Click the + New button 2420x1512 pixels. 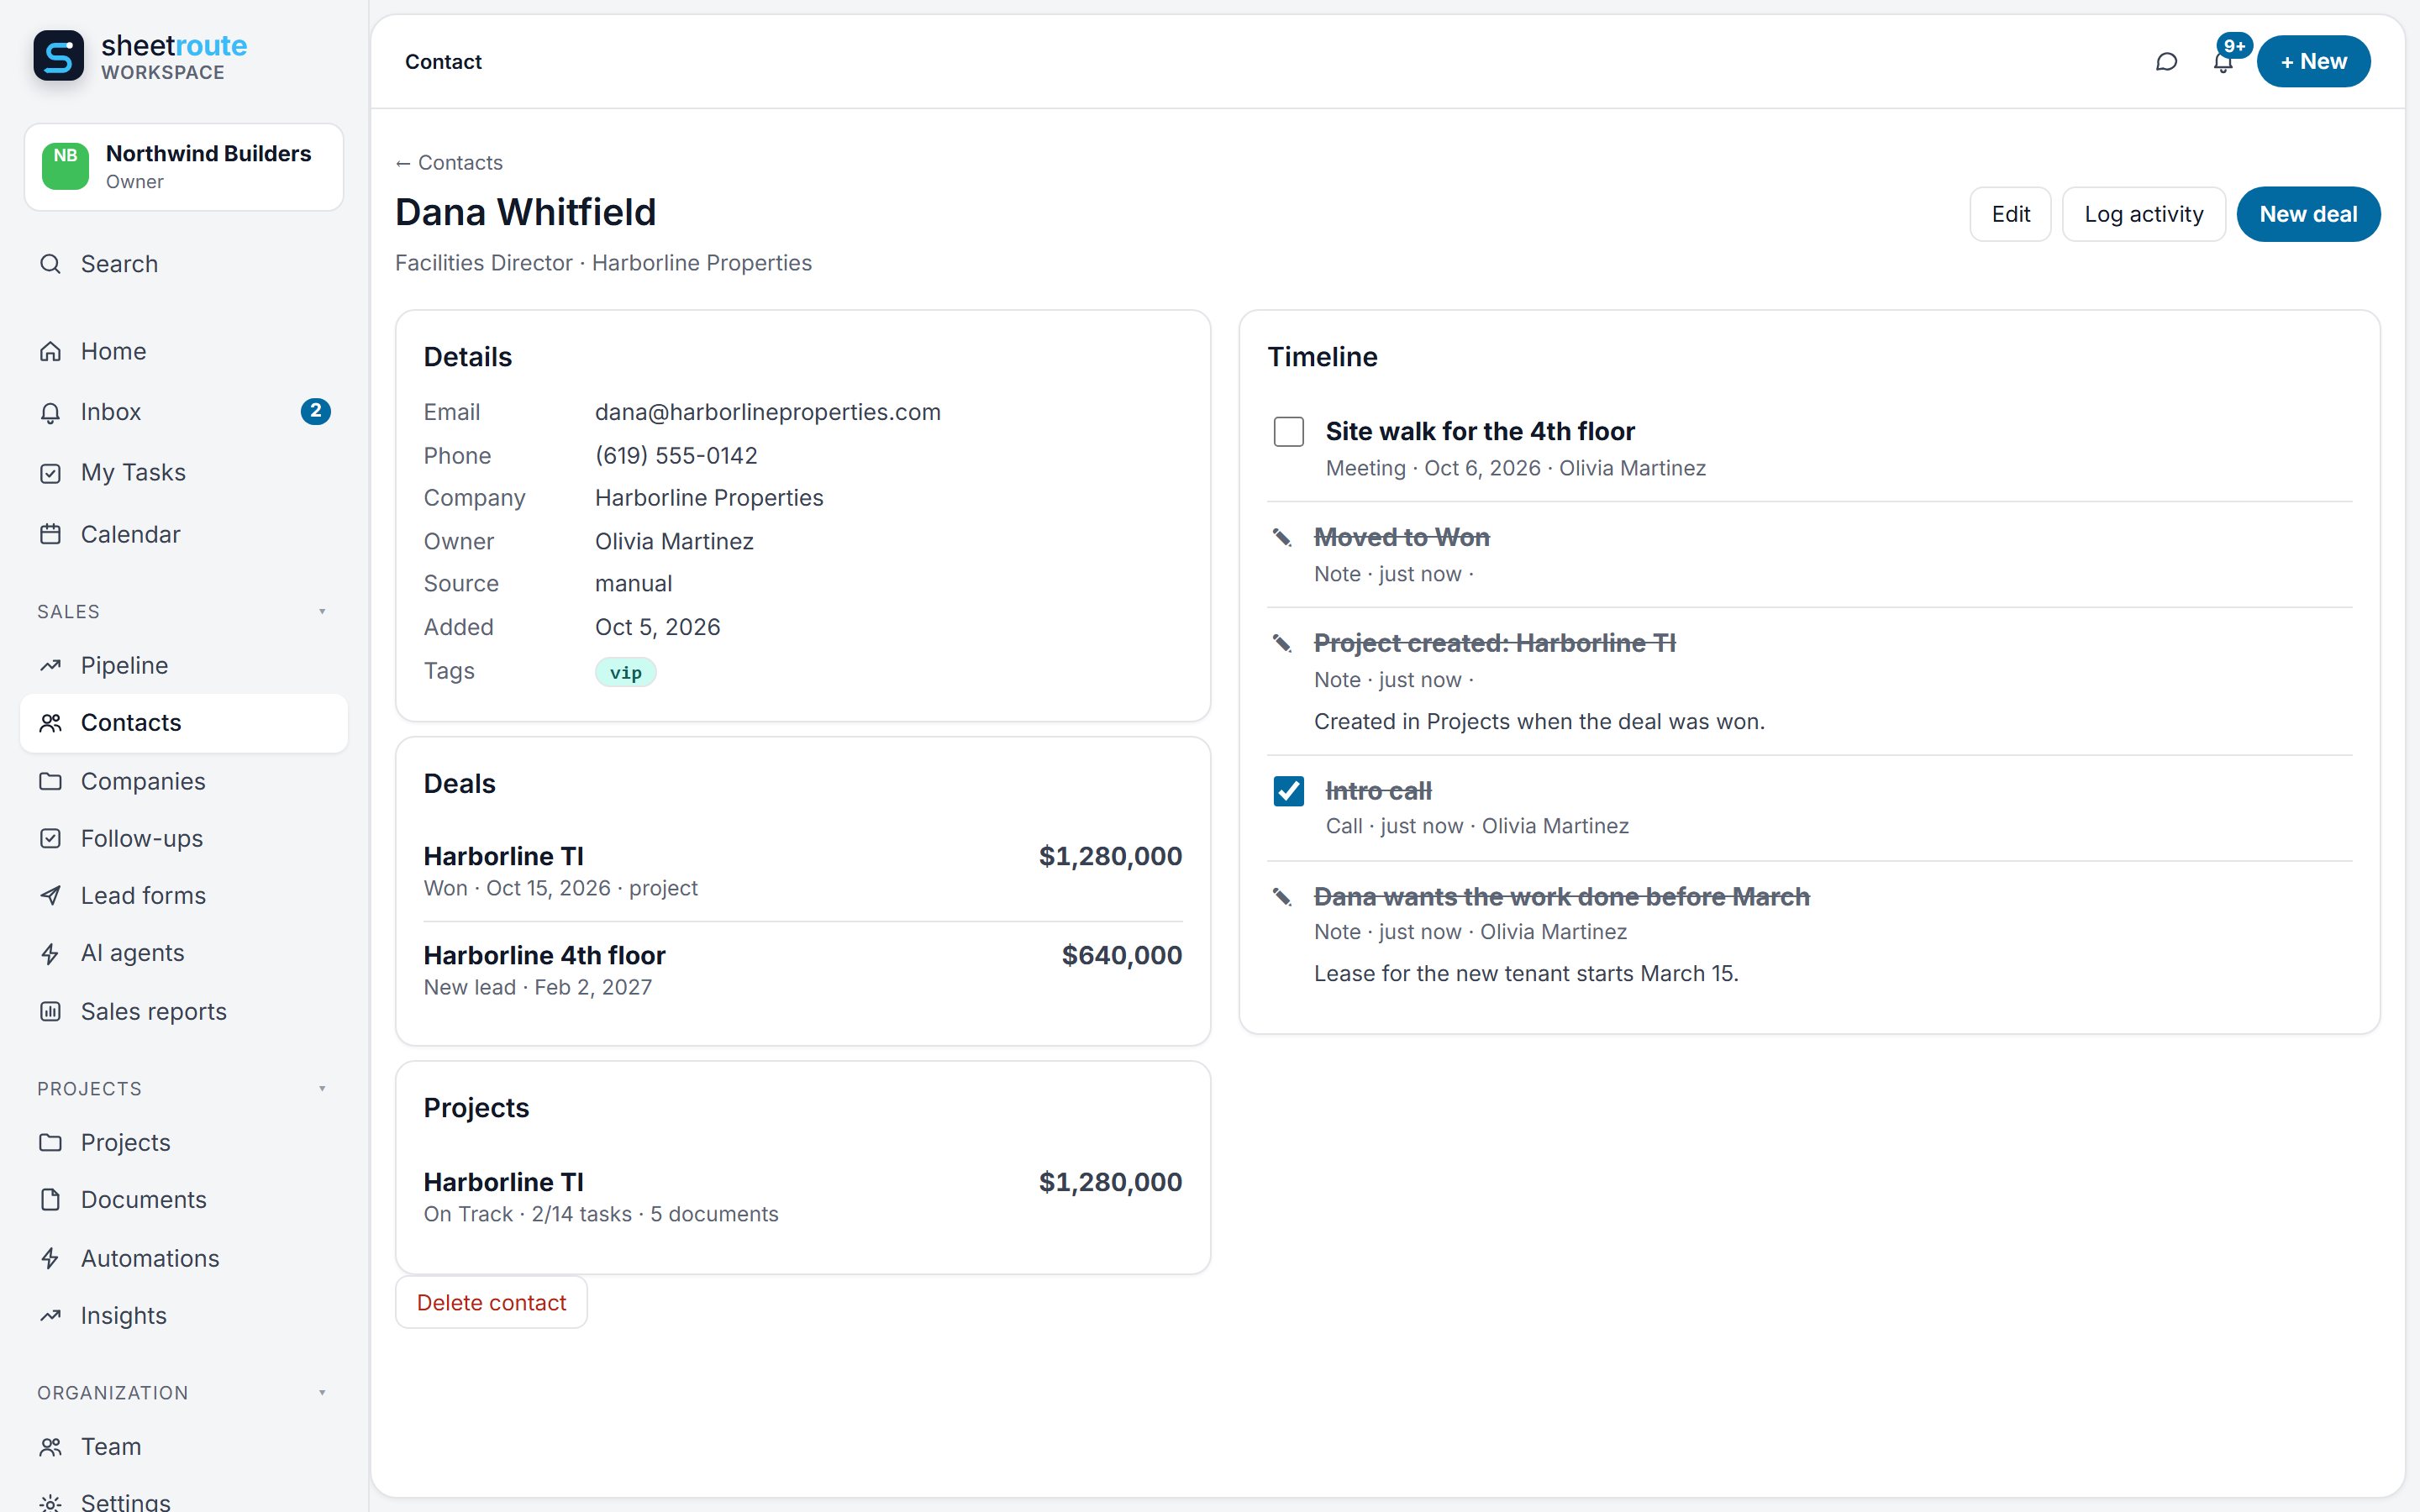point(2313,62)
